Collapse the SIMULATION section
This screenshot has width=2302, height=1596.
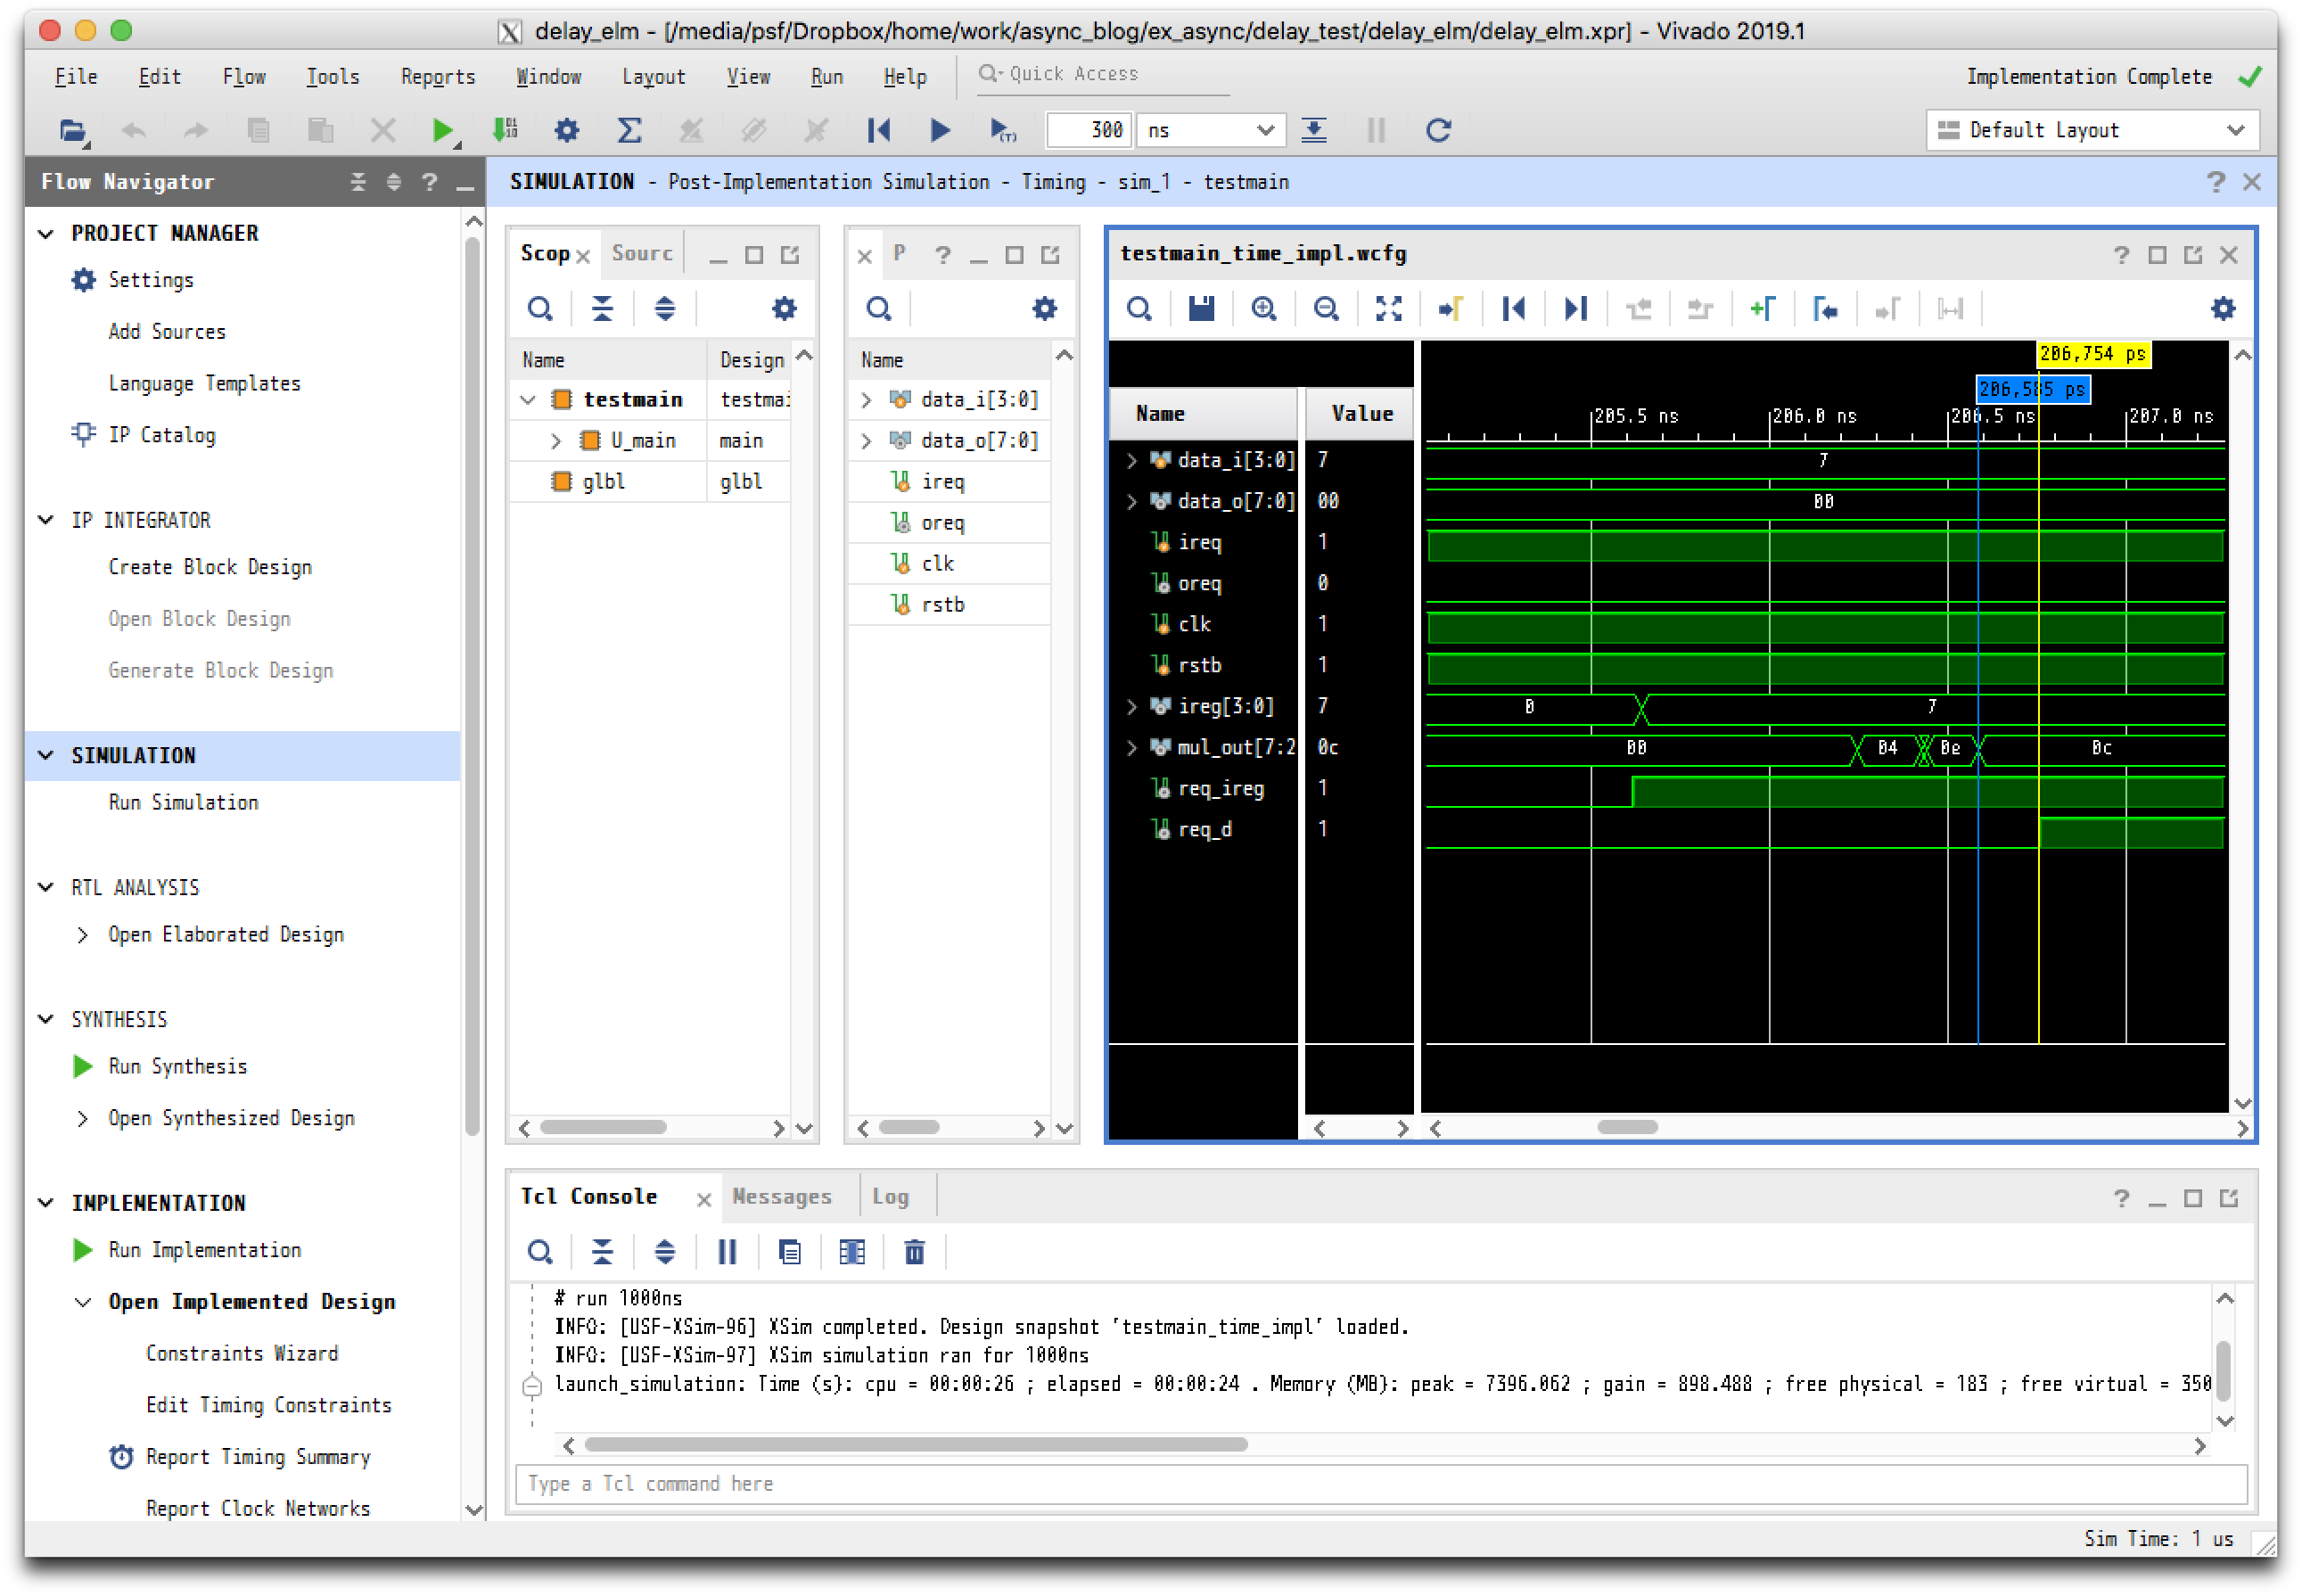click(x=46, y=755)
